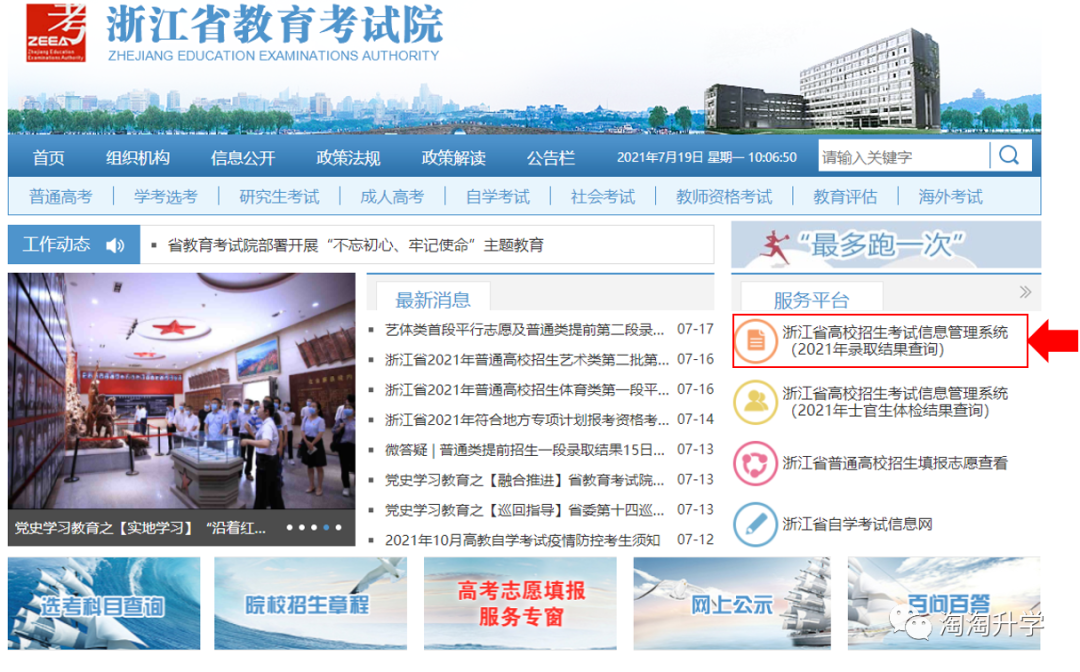Select 教师资格考试 in the sub-navigation
1080x672 pixels.
[x=725, y=197]
